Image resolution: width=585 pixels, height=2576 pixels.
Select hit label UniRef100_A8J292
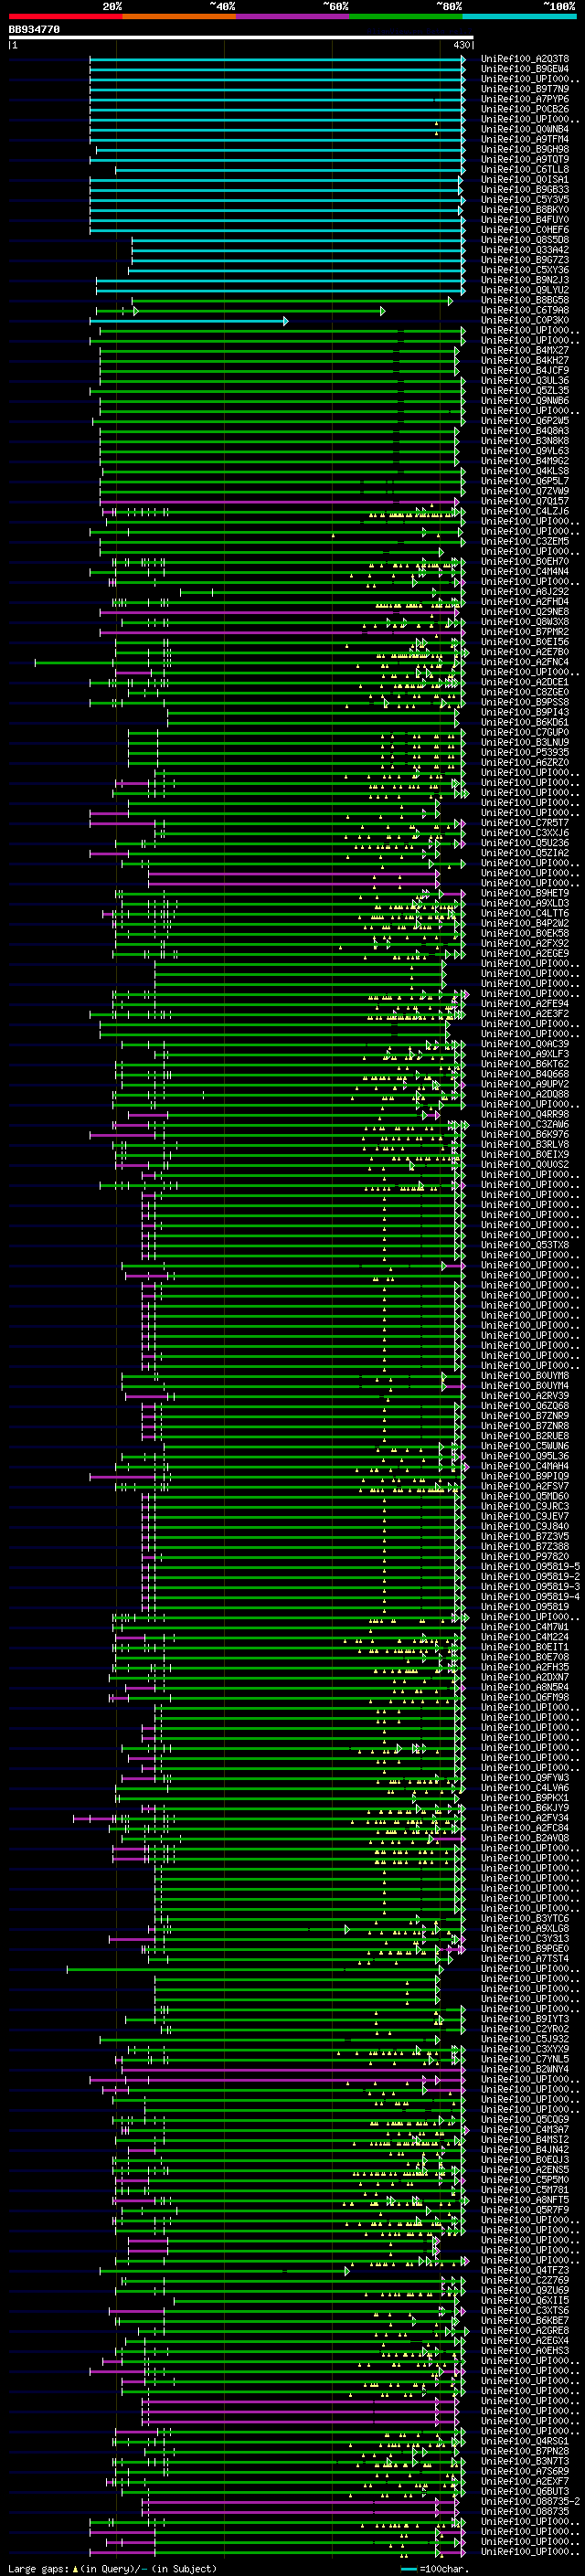525,592
